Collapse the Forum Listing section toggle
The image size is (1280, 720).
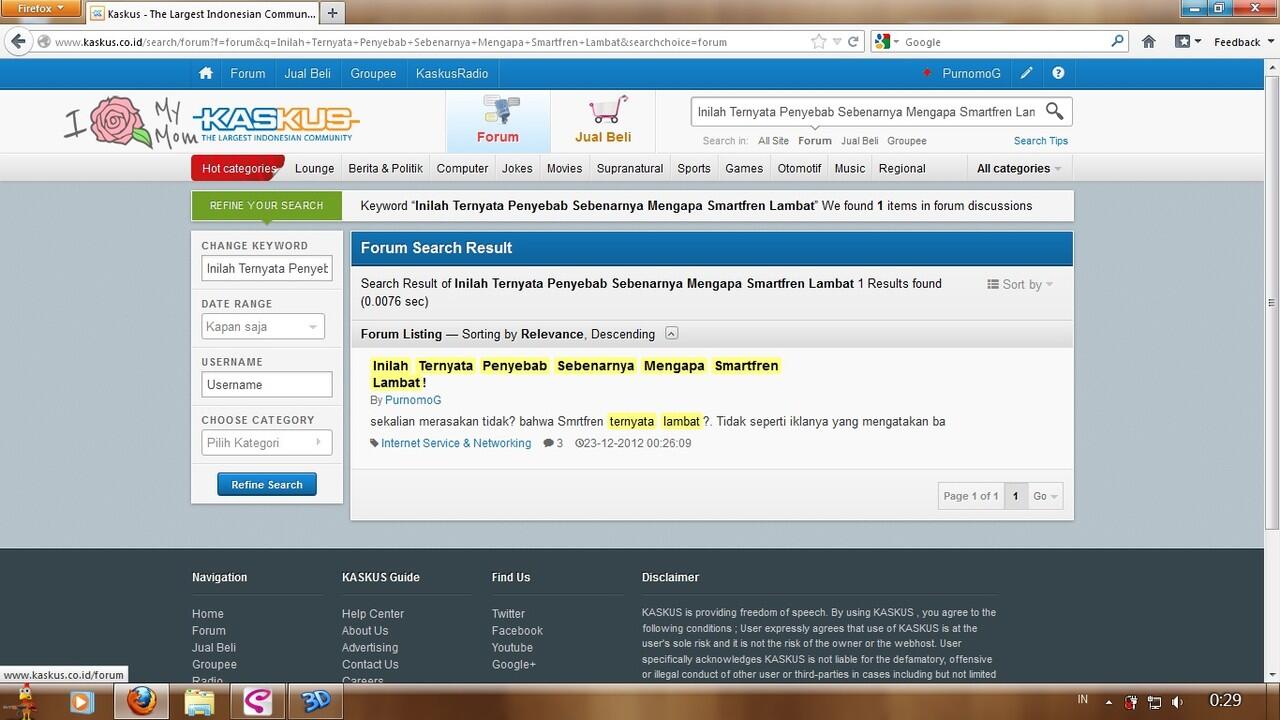671,334
